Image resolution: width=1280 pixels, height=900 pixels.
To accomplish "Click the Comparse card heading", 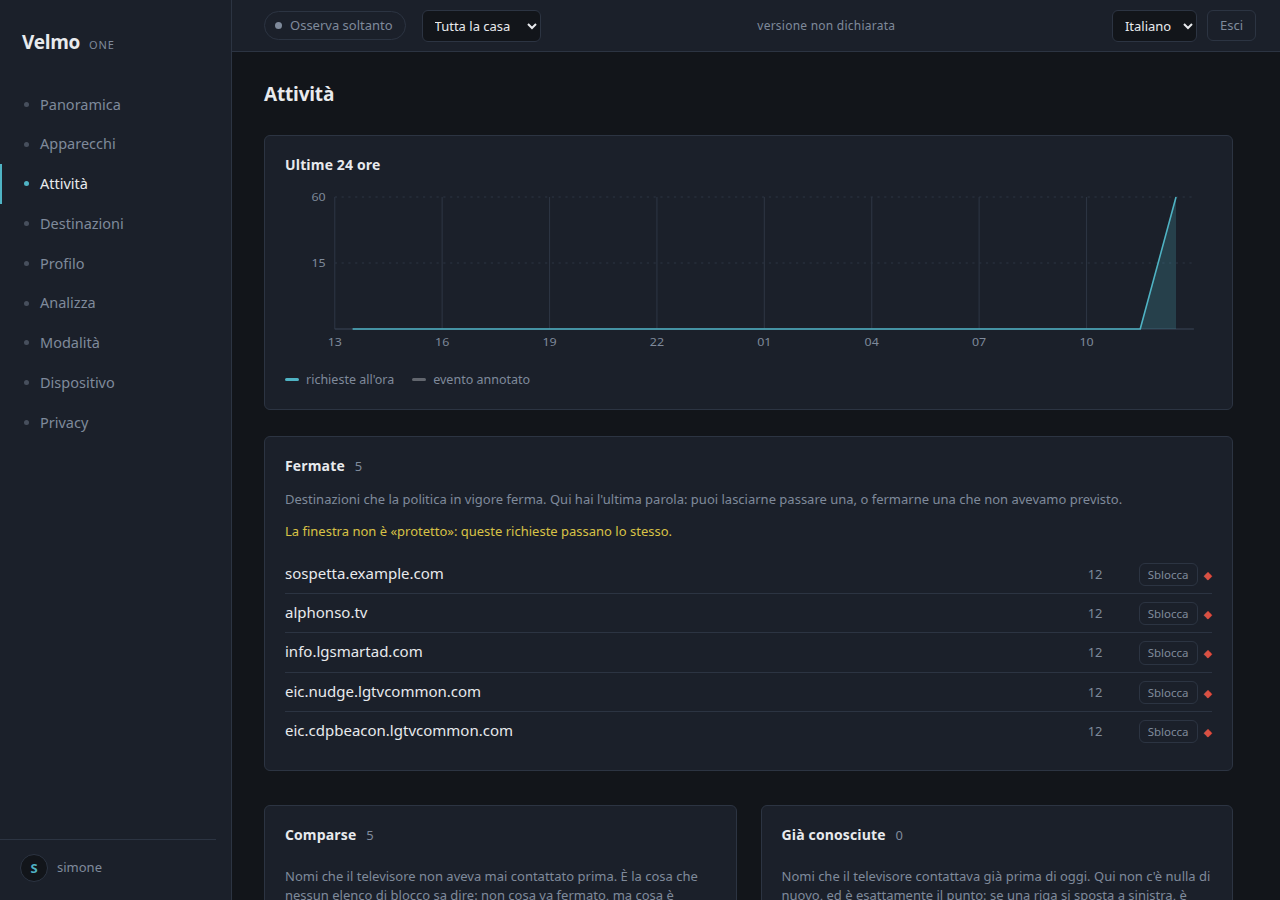I will coord(320,835).
